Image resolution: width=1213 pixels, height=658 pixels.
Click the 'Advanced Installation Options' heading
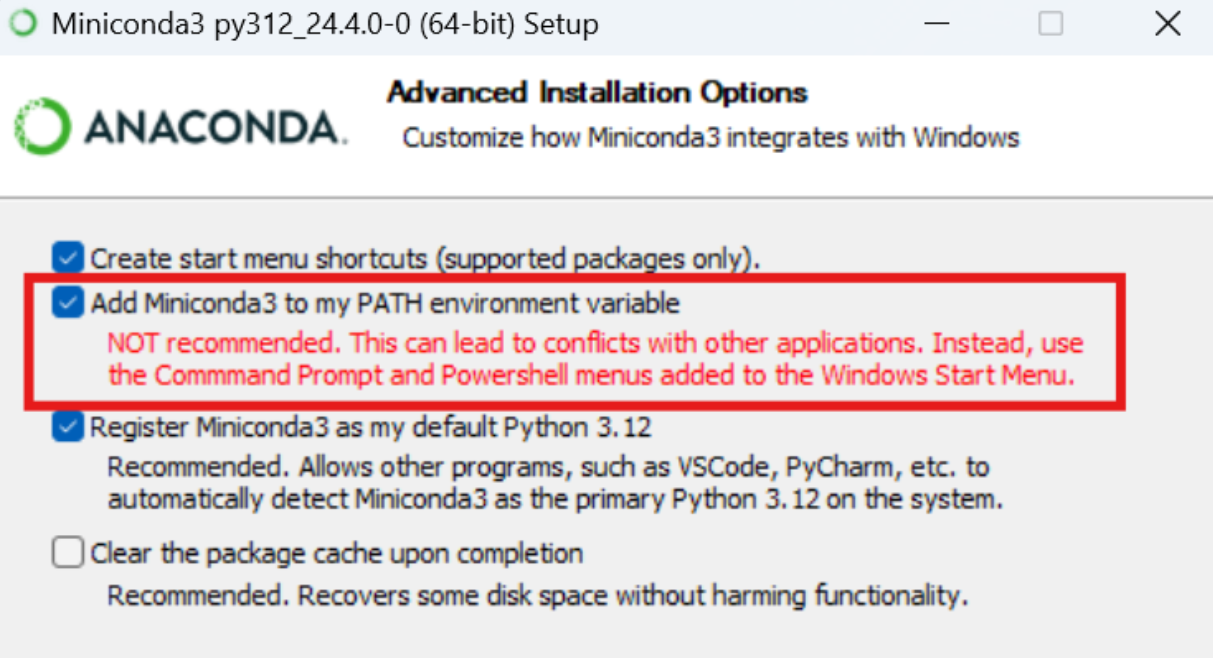[597, 93]
